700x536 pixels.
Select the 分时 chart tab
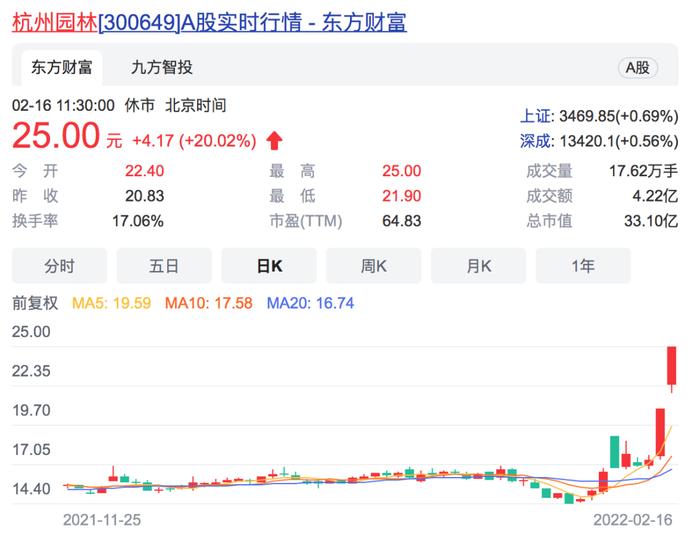(x=59, y=266)
